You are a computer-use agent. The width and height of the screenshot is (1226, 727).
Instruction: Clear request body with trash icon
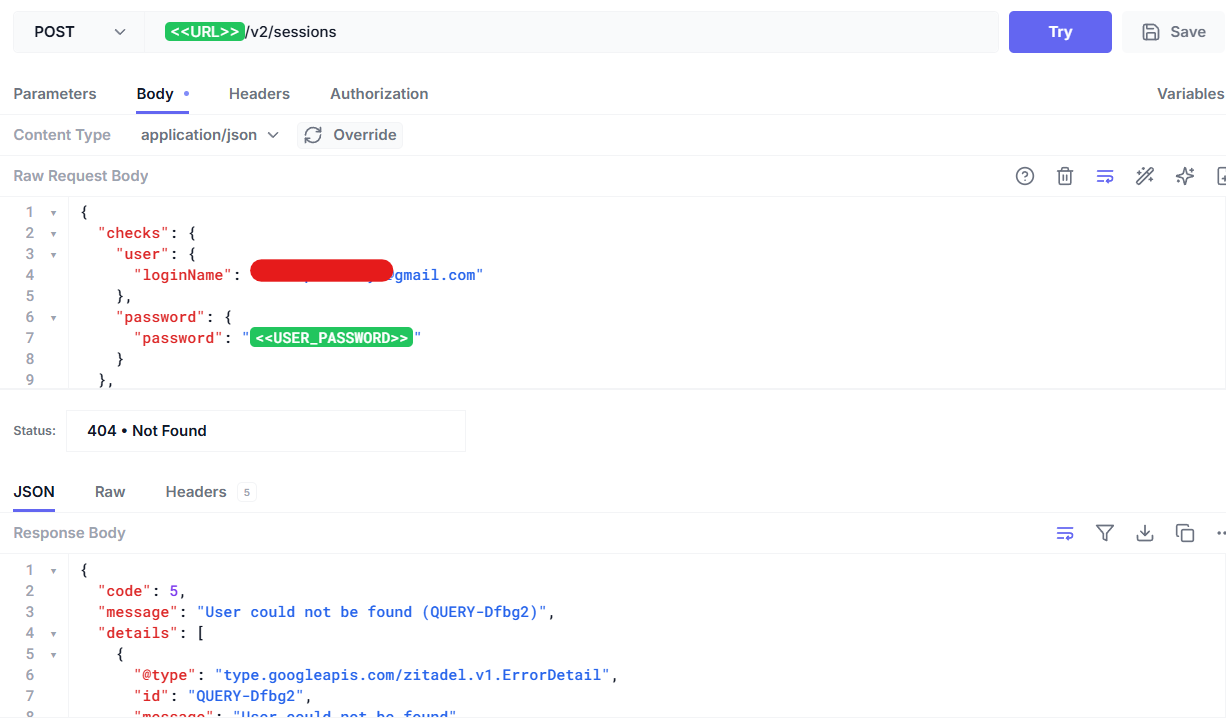tap(1065, 176)
